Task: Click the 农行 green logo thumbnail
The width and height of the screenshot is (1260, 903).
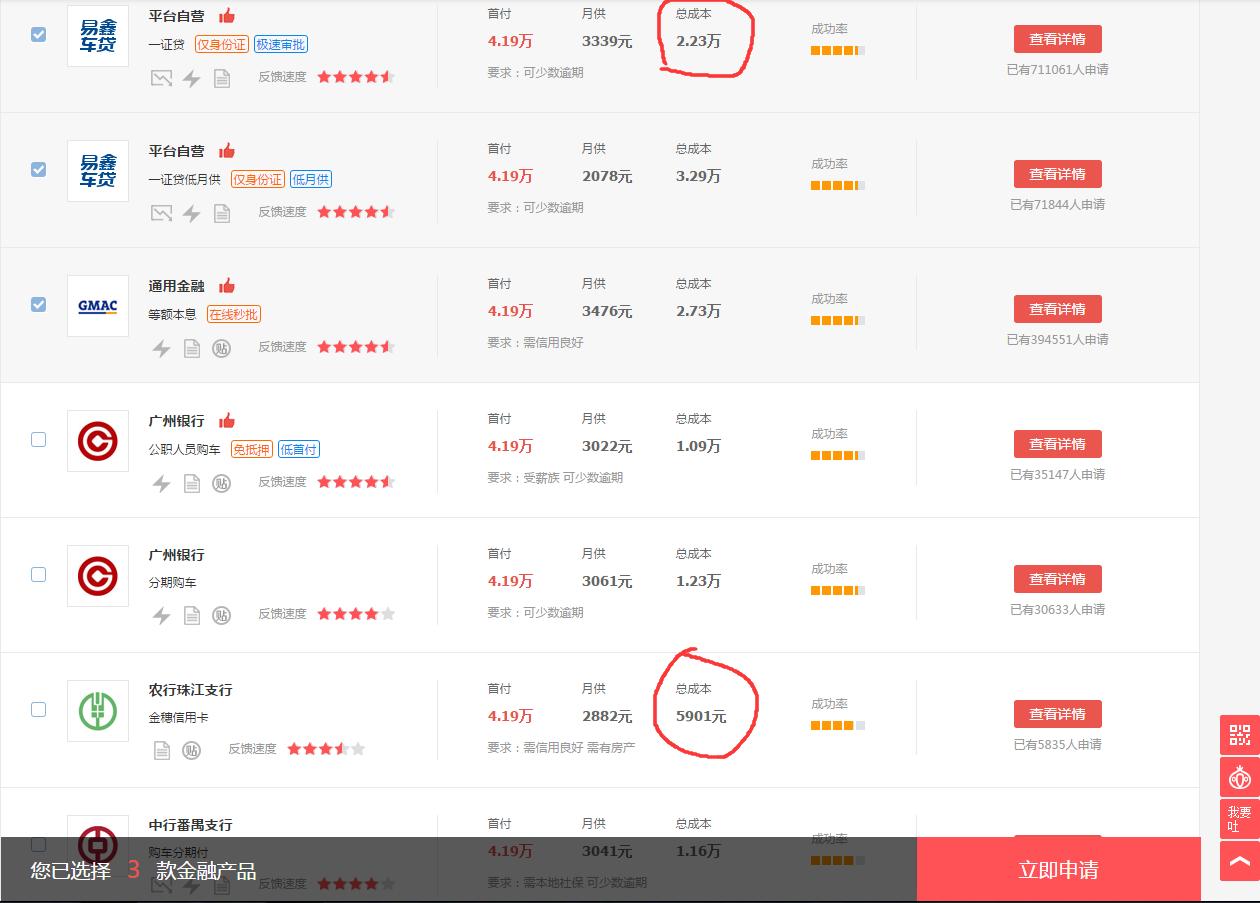Action: pos(98,711)
